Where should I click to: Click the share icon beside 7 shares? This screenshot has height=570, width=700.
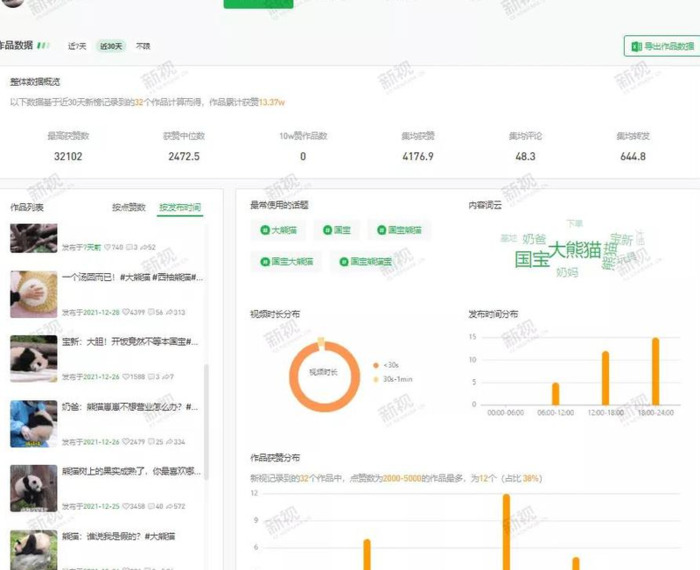click(x=165, y=377)
